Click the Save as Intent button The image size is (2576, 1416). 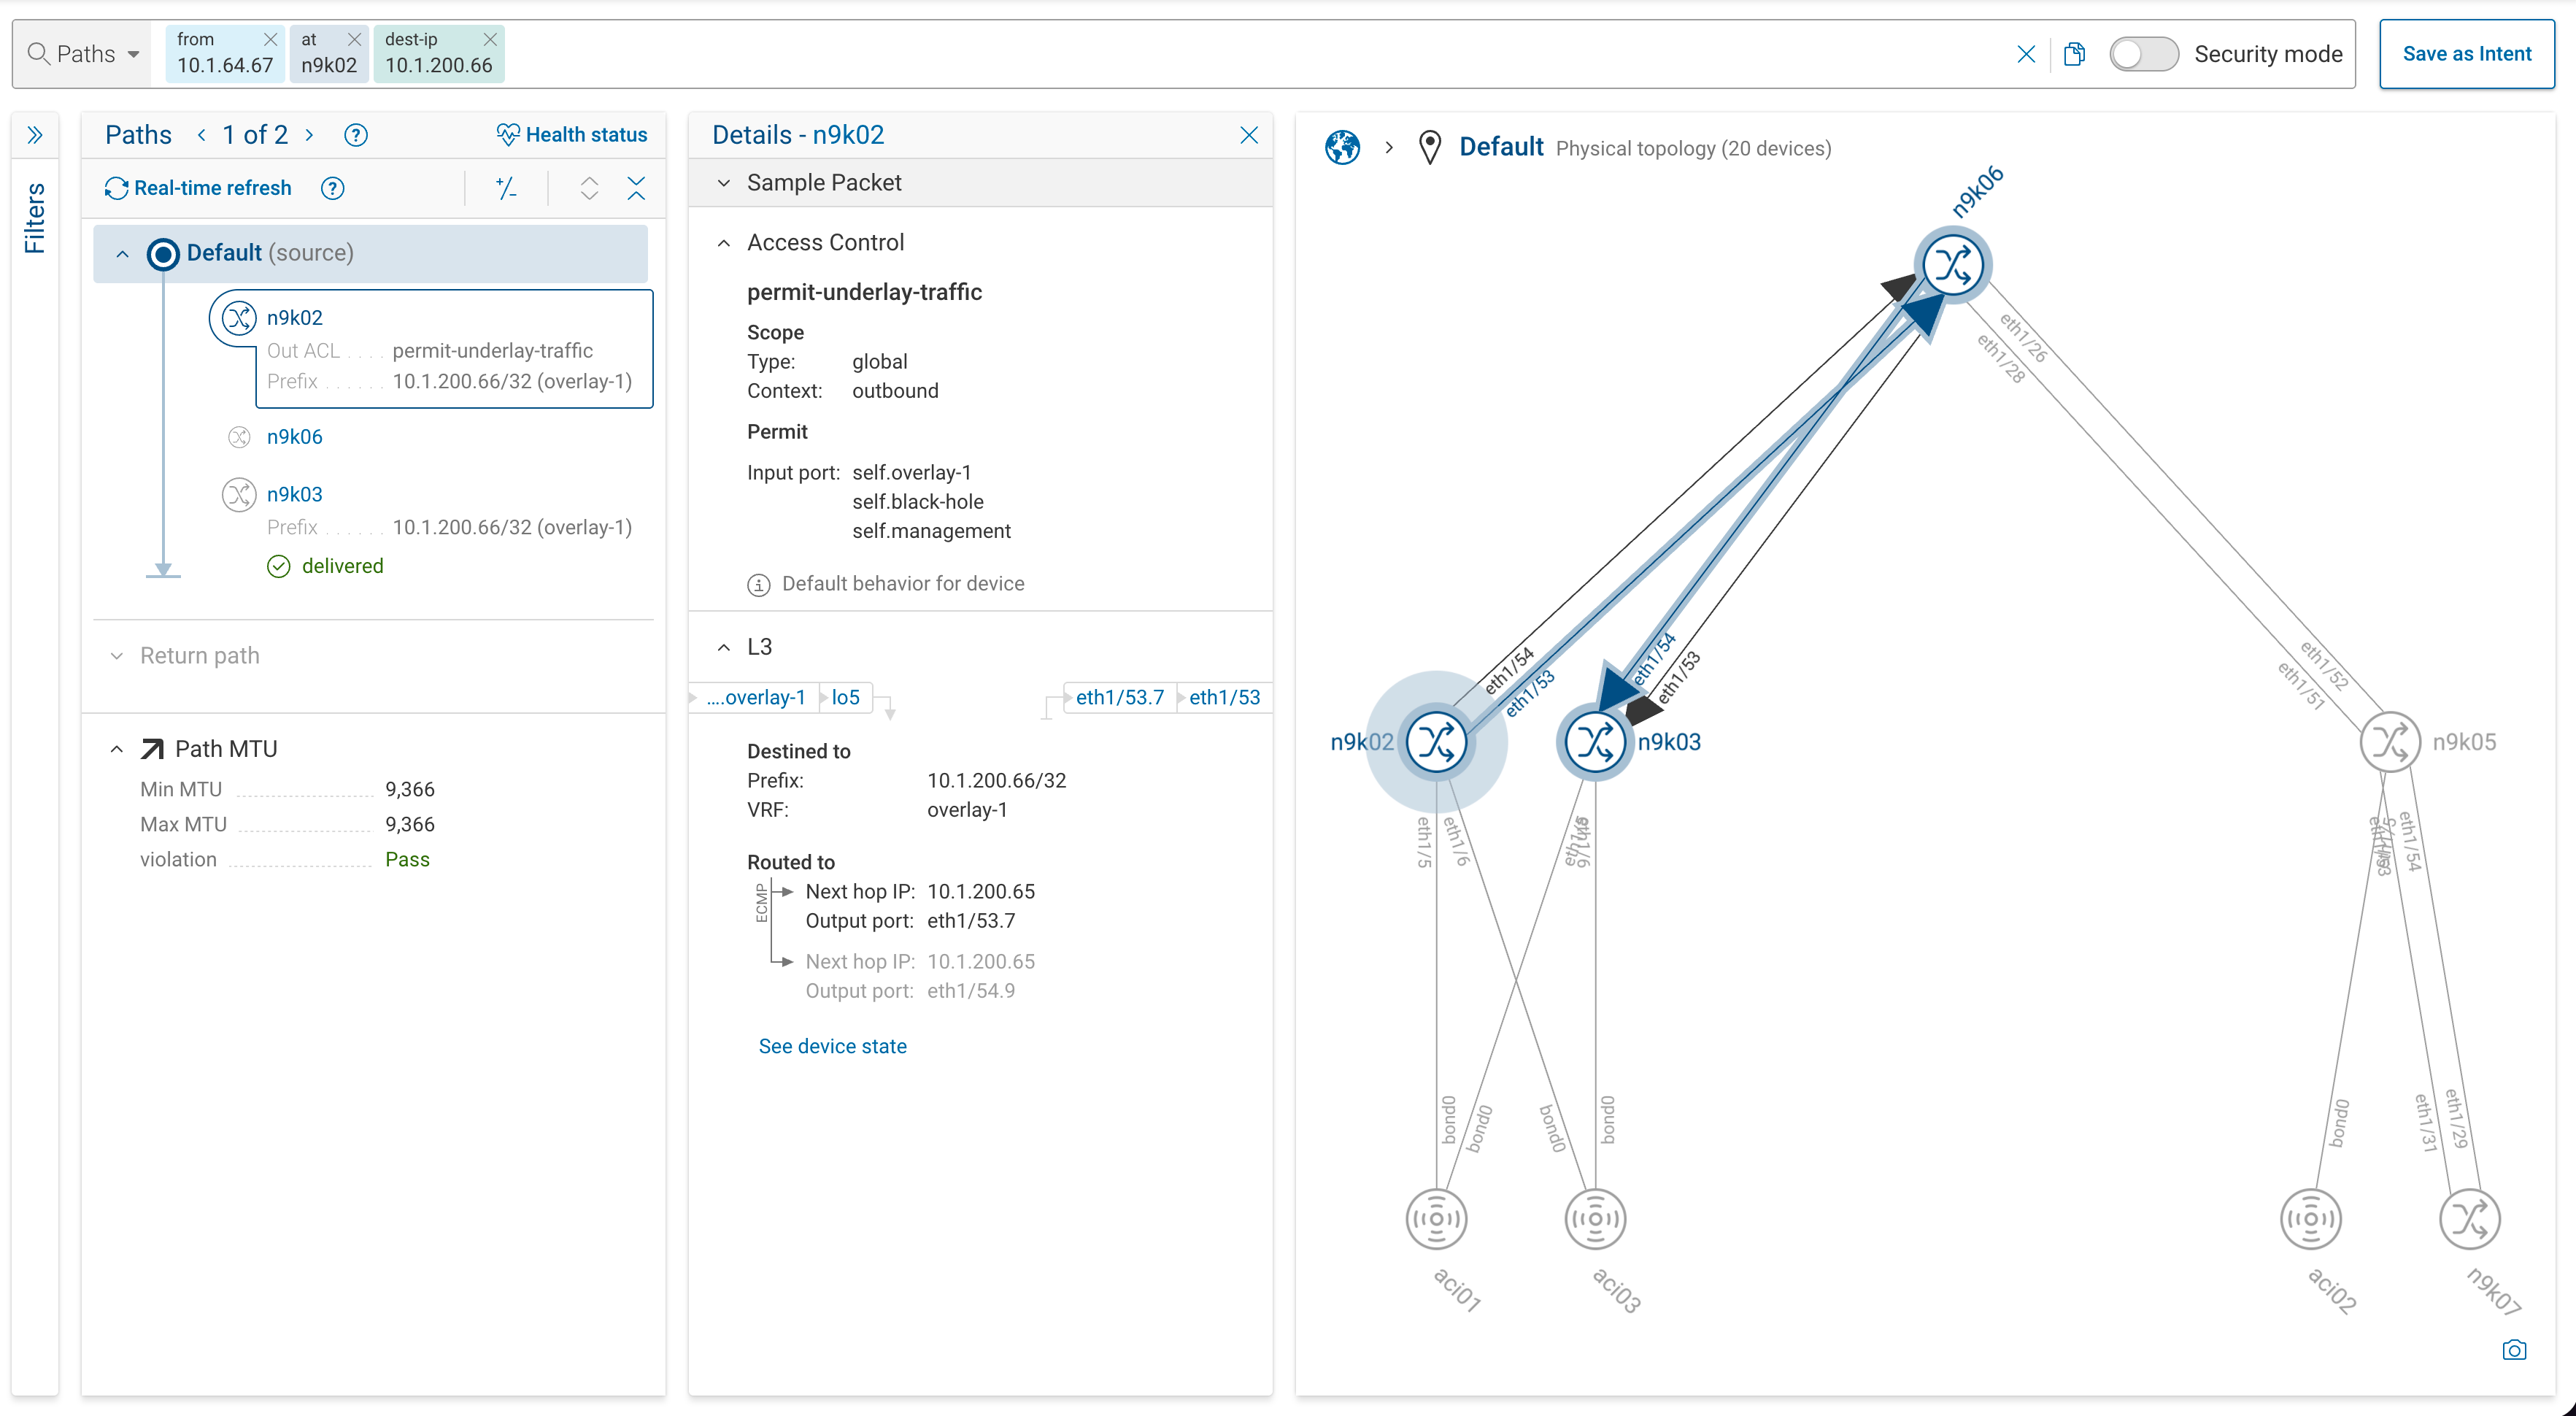click(x=2466, y=54)
